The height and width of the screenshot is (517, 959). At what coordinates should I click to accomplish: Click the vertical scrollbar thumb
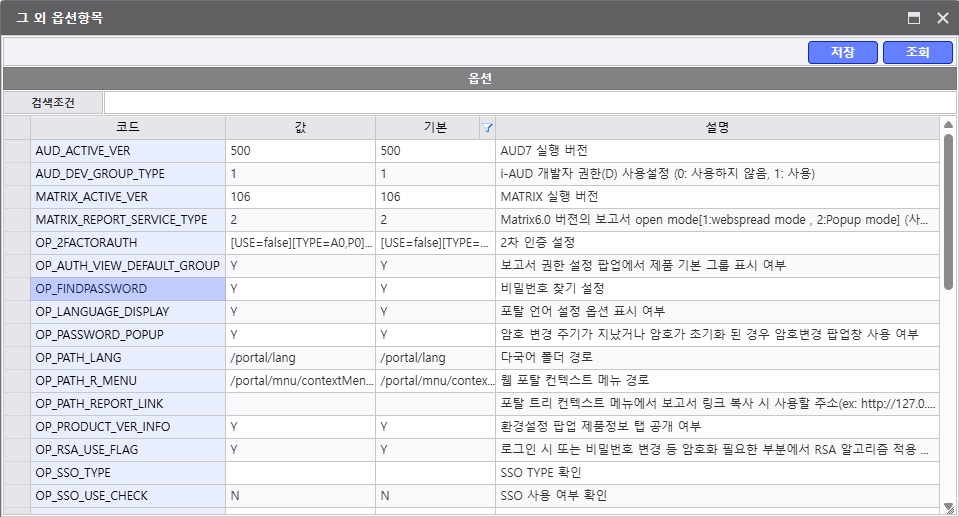(948, 210)
